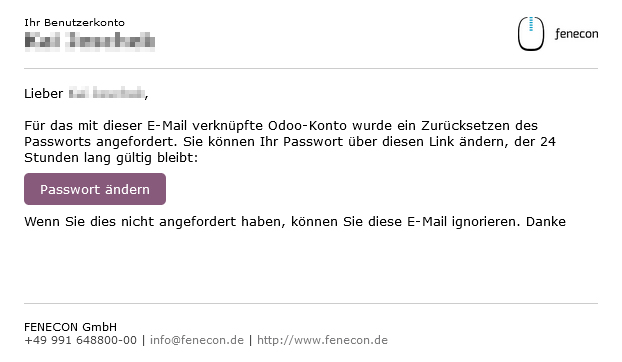The width and height of the screenshot is (622, 362).
Task: Click the word "Lieber" in greeting
Action: coord(44,94)
